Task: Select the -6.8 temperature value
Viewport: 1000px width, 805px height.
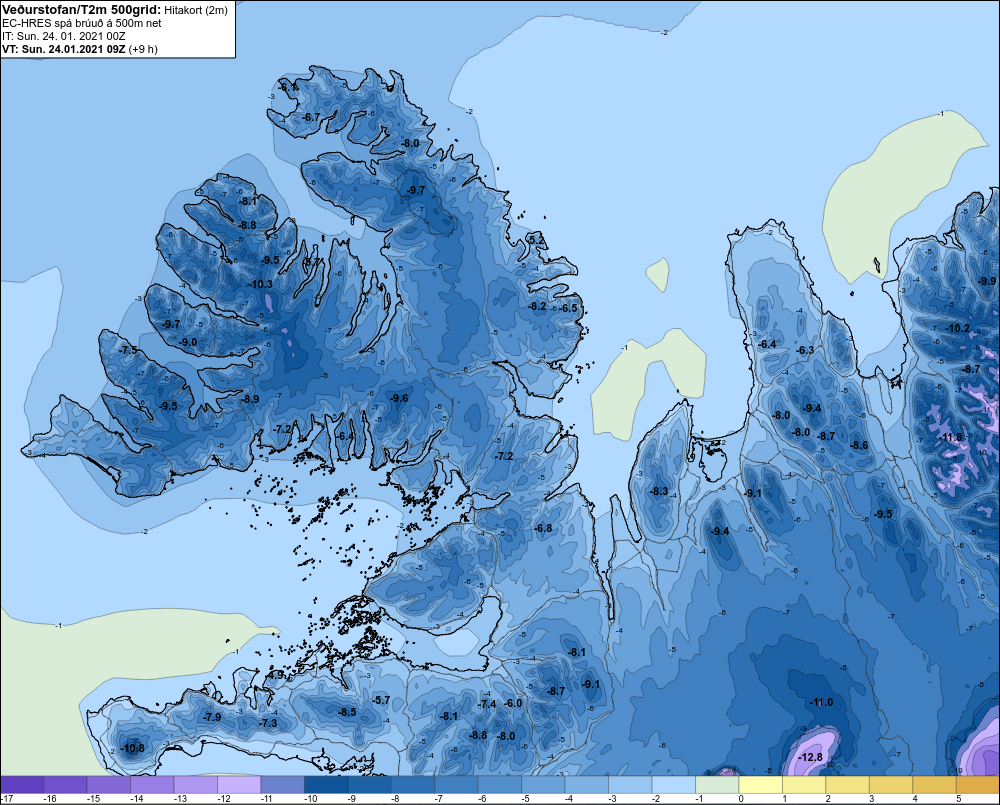Action: tap(543, 528)
